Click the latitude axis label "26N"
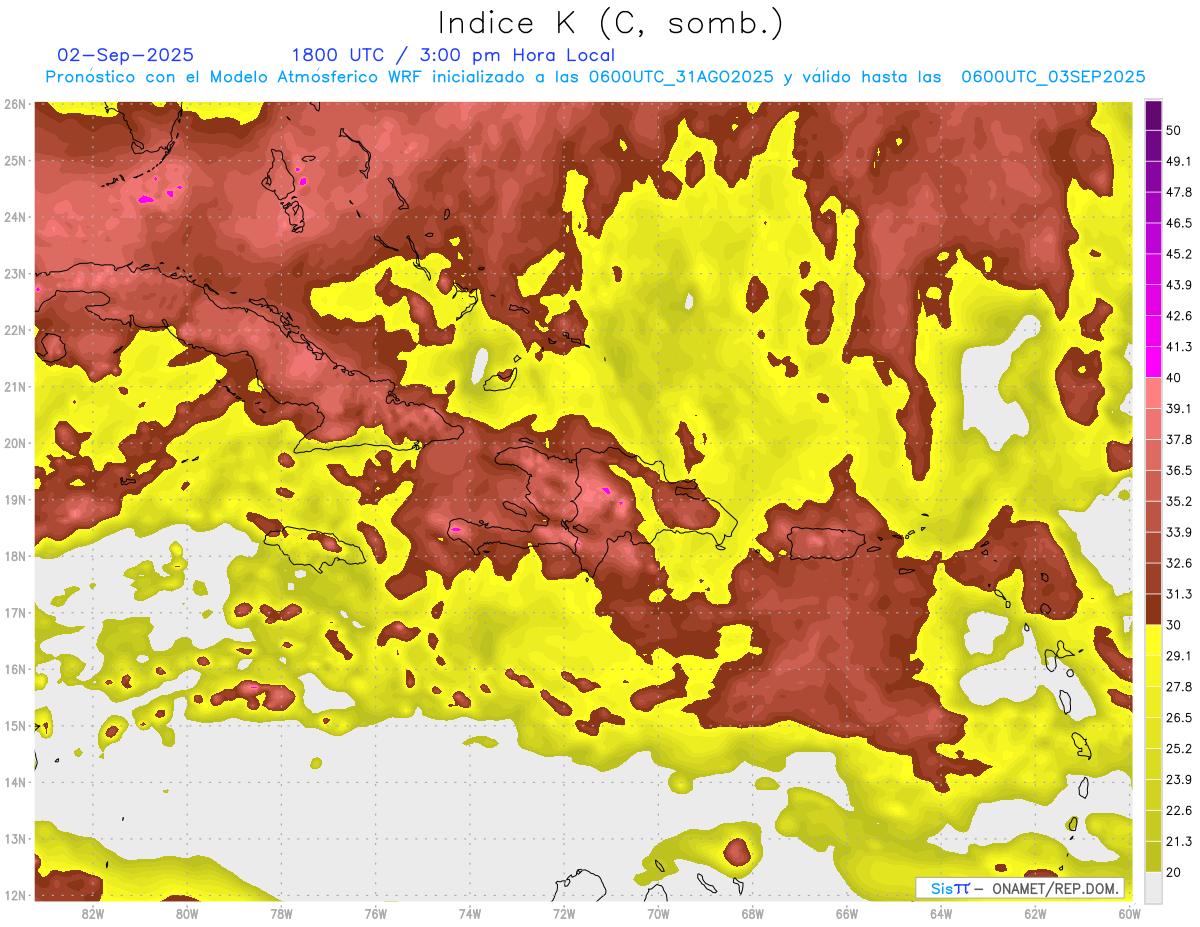 point(15,104)
